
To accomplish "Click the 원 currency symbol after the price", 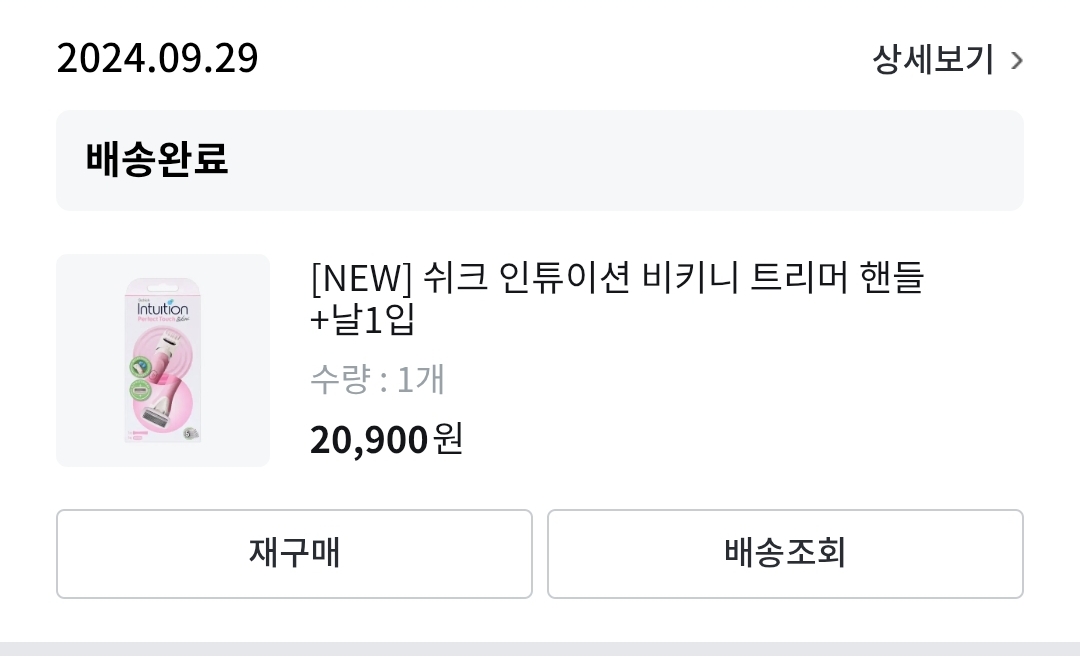I will pos(449,439).
